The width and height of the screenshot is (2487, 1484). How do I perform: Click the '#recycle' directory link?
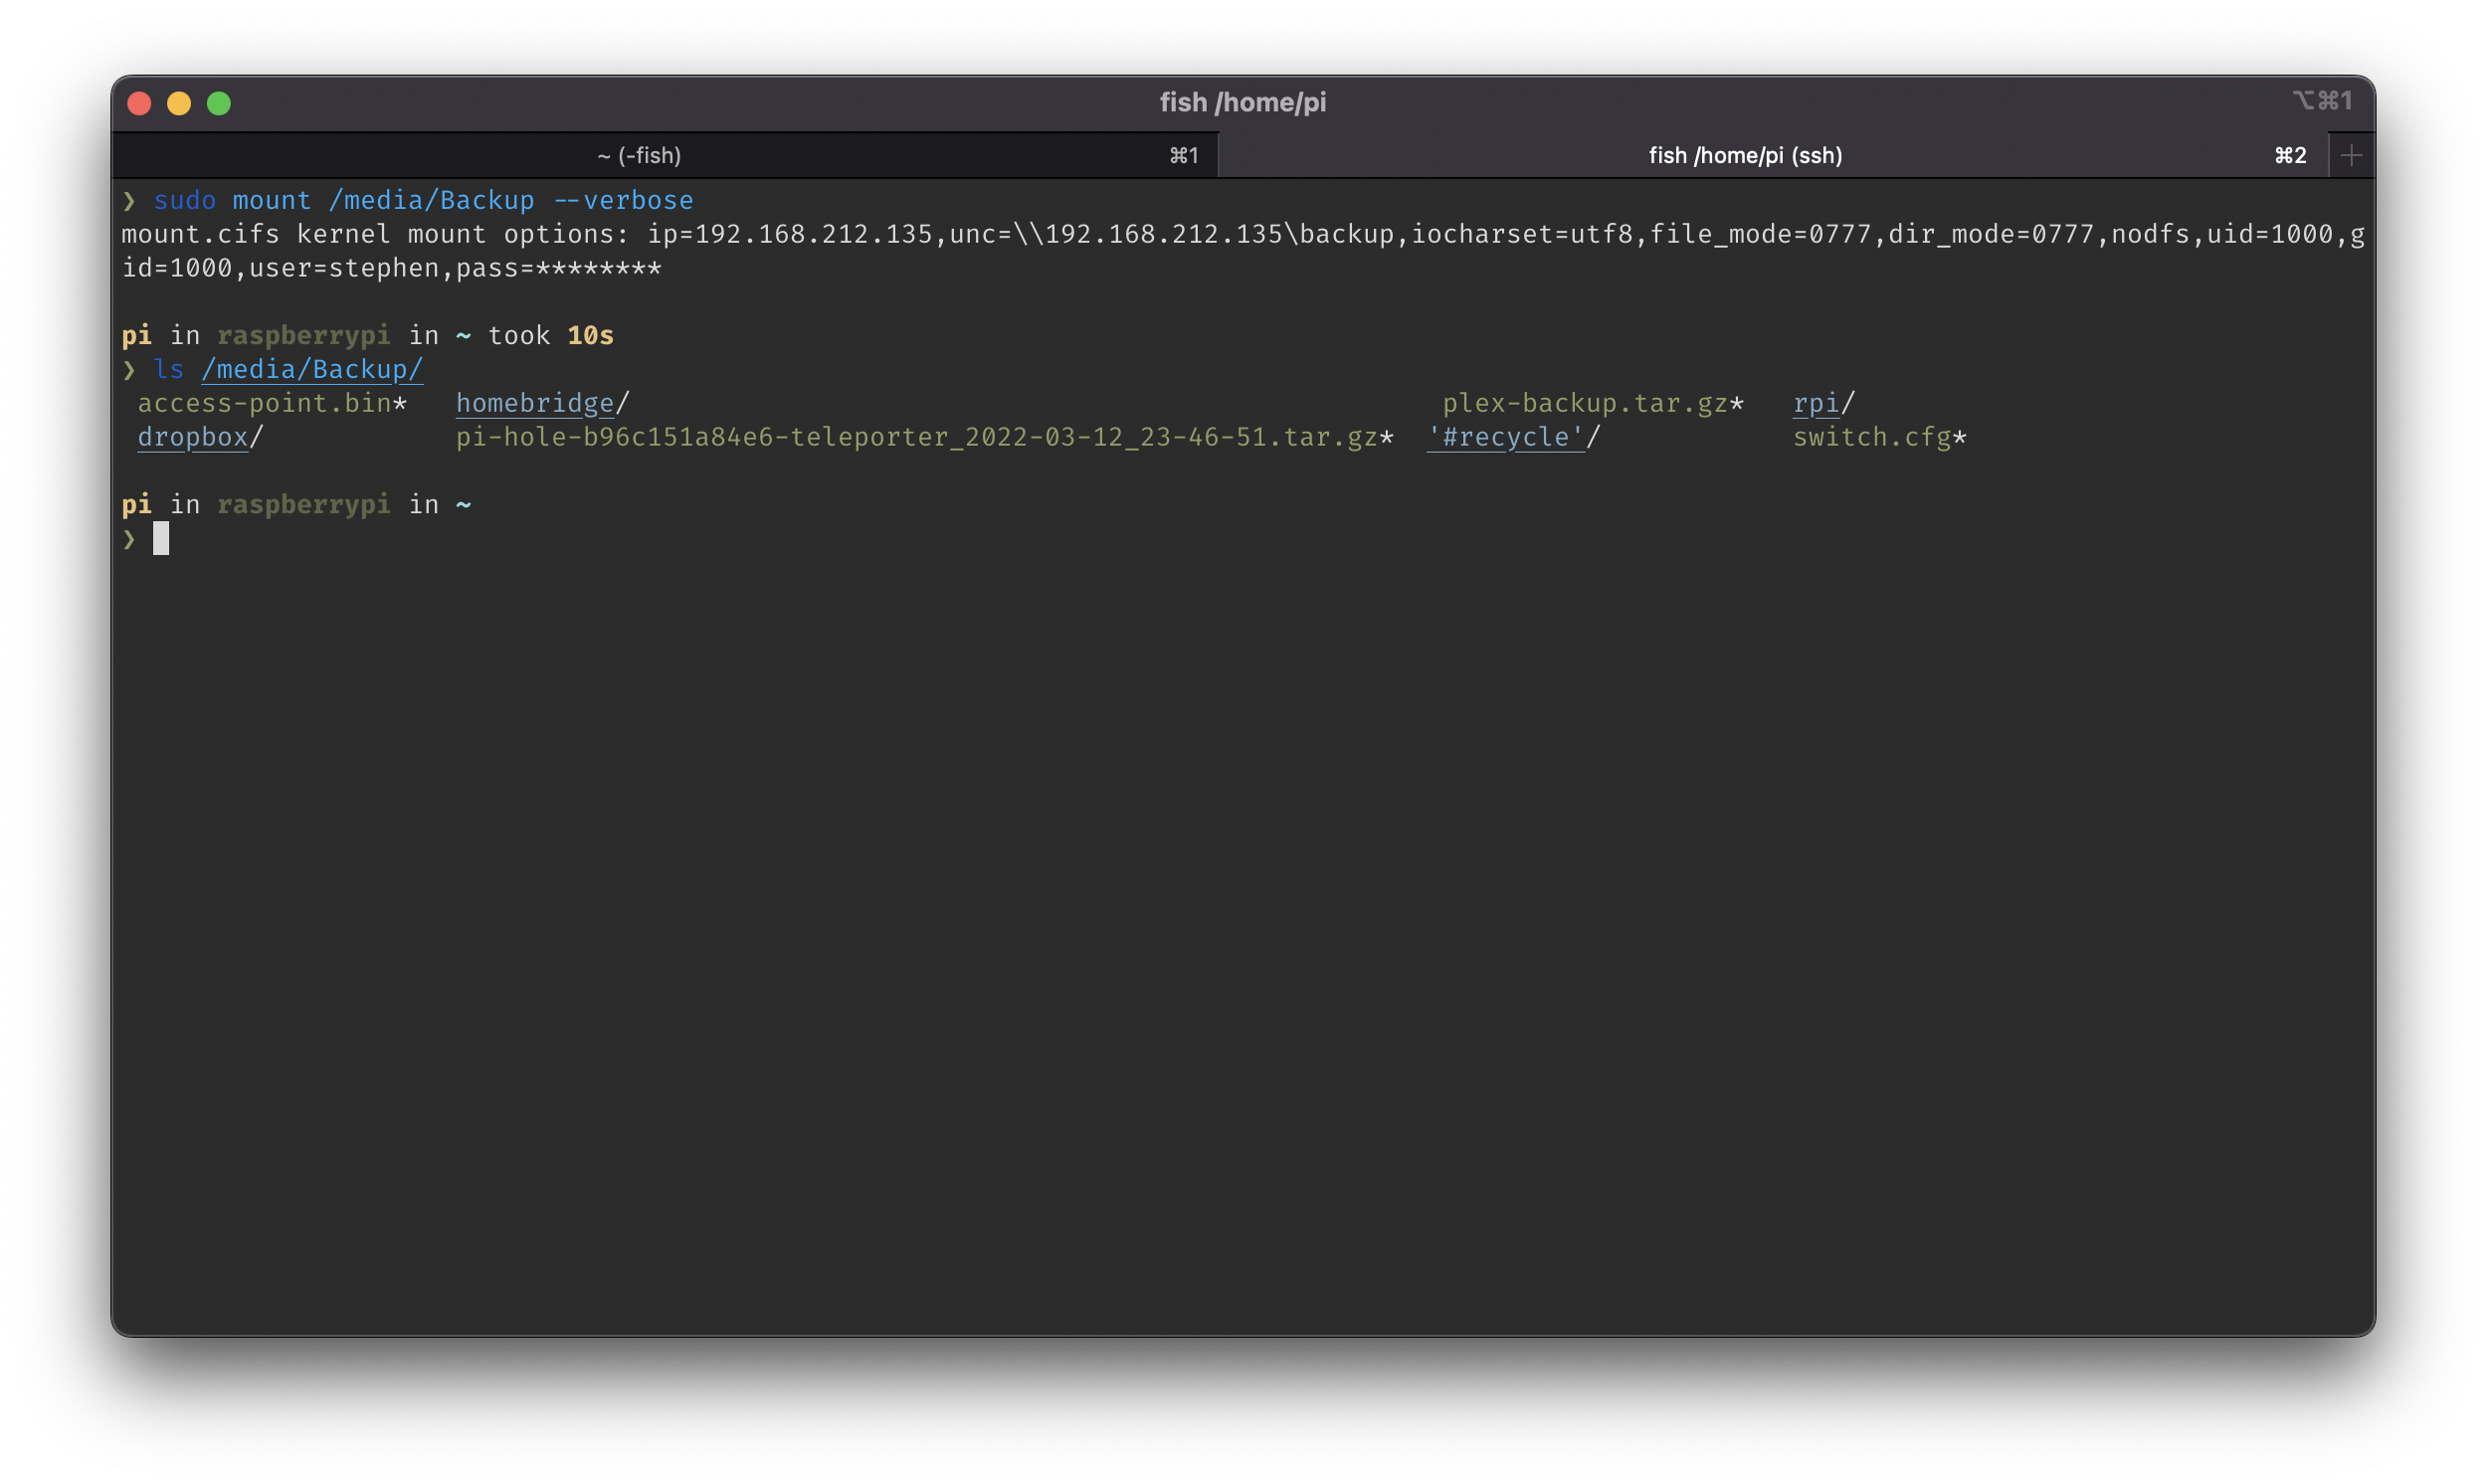(x=1505, y=437)
